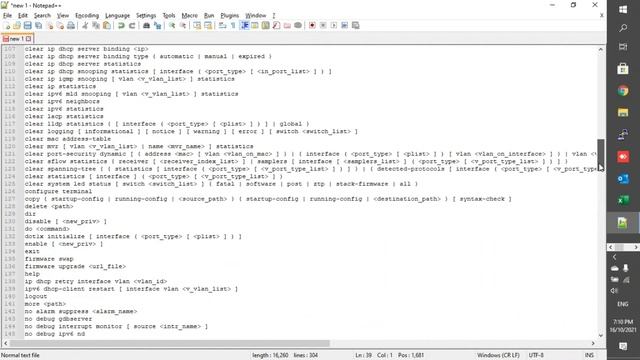
Task: Open the Language menu
Action: tap(117, 16)
